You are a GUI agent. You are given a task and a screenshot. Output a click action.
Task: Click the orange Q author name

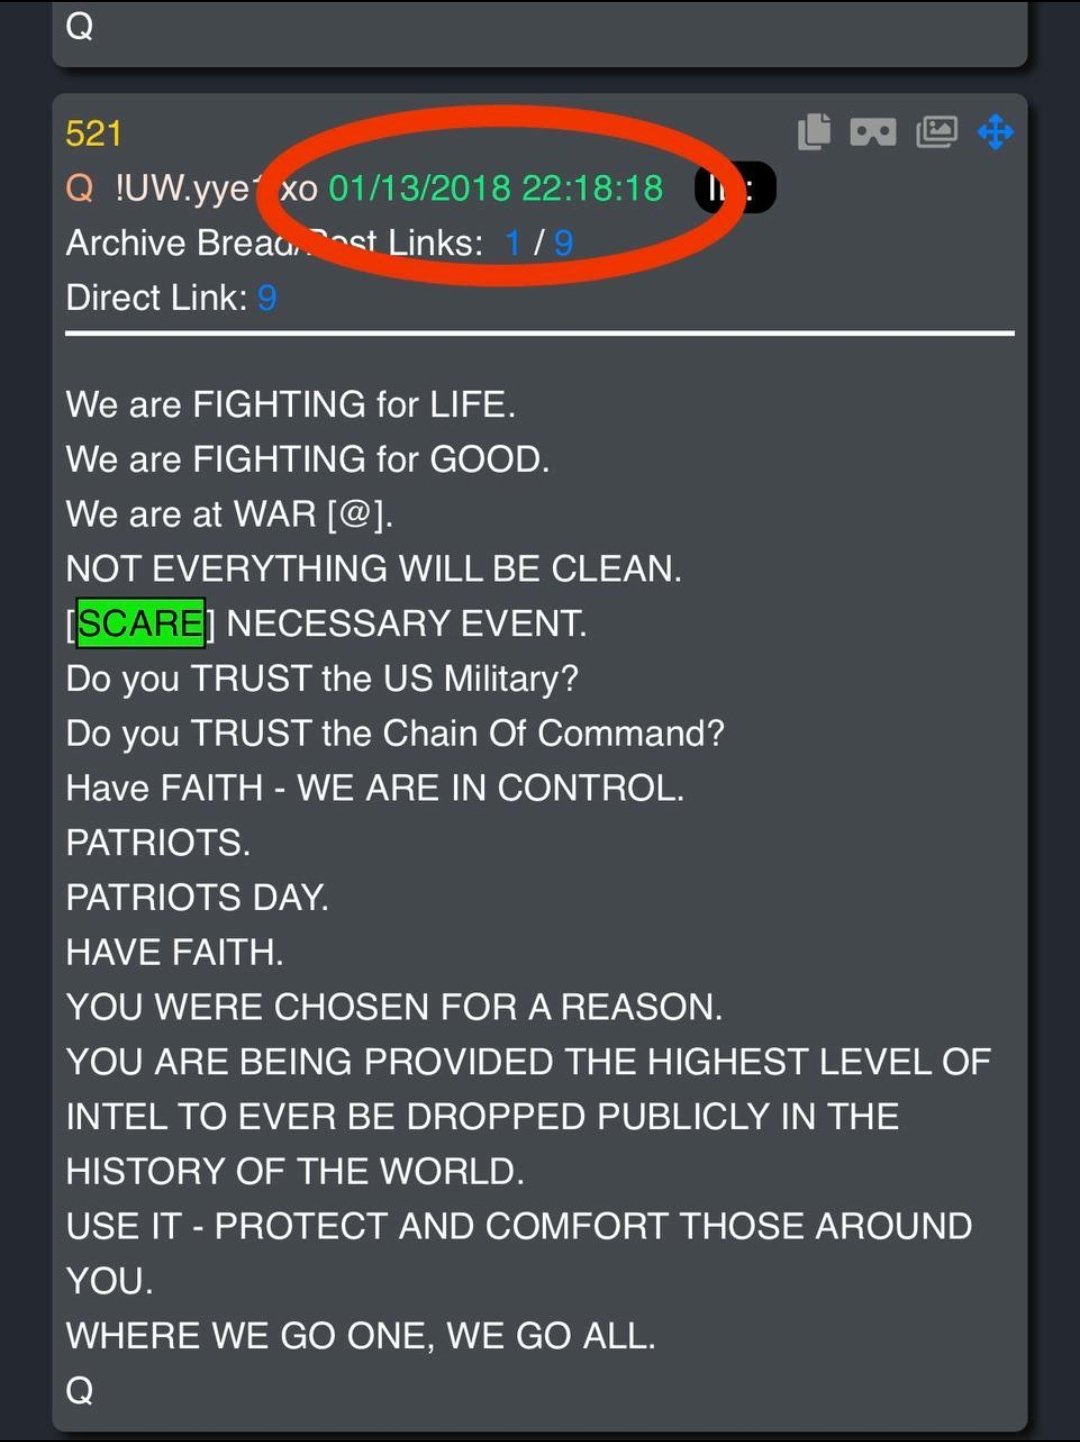(x=80, y=188)
